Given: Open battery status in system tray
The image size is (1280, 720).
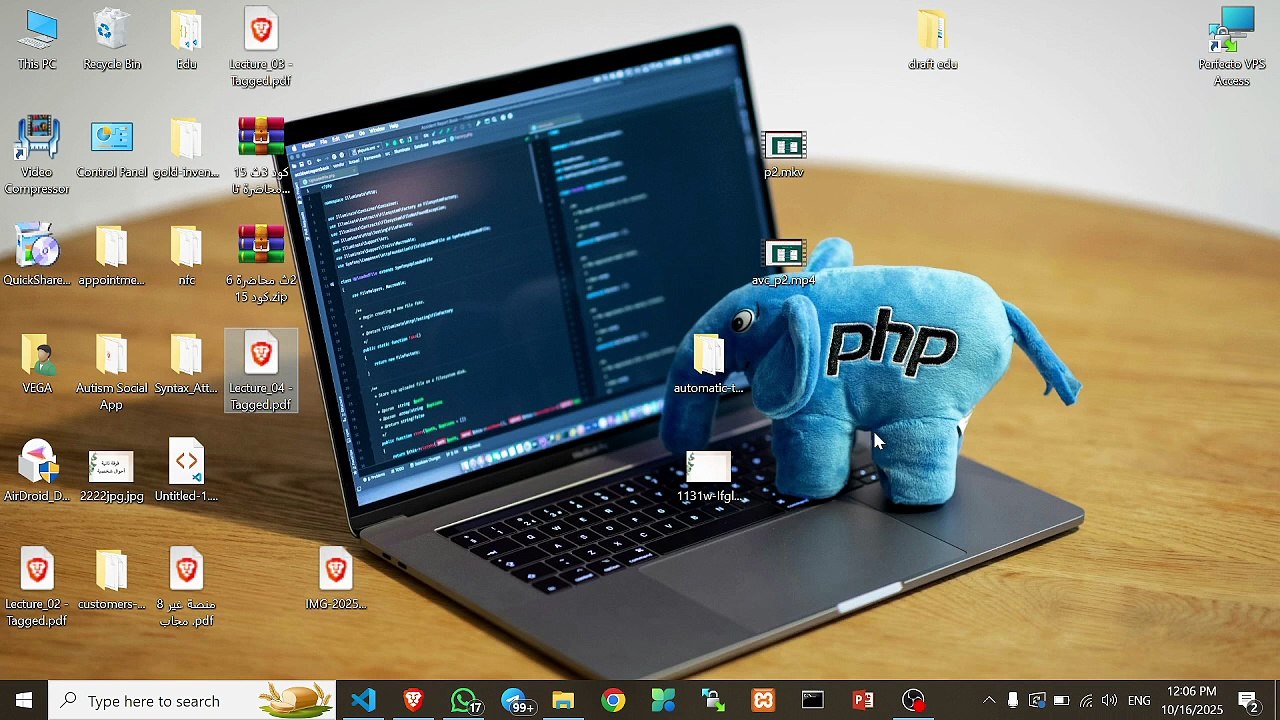Looking at the screenshot, I should point(1061,700).
